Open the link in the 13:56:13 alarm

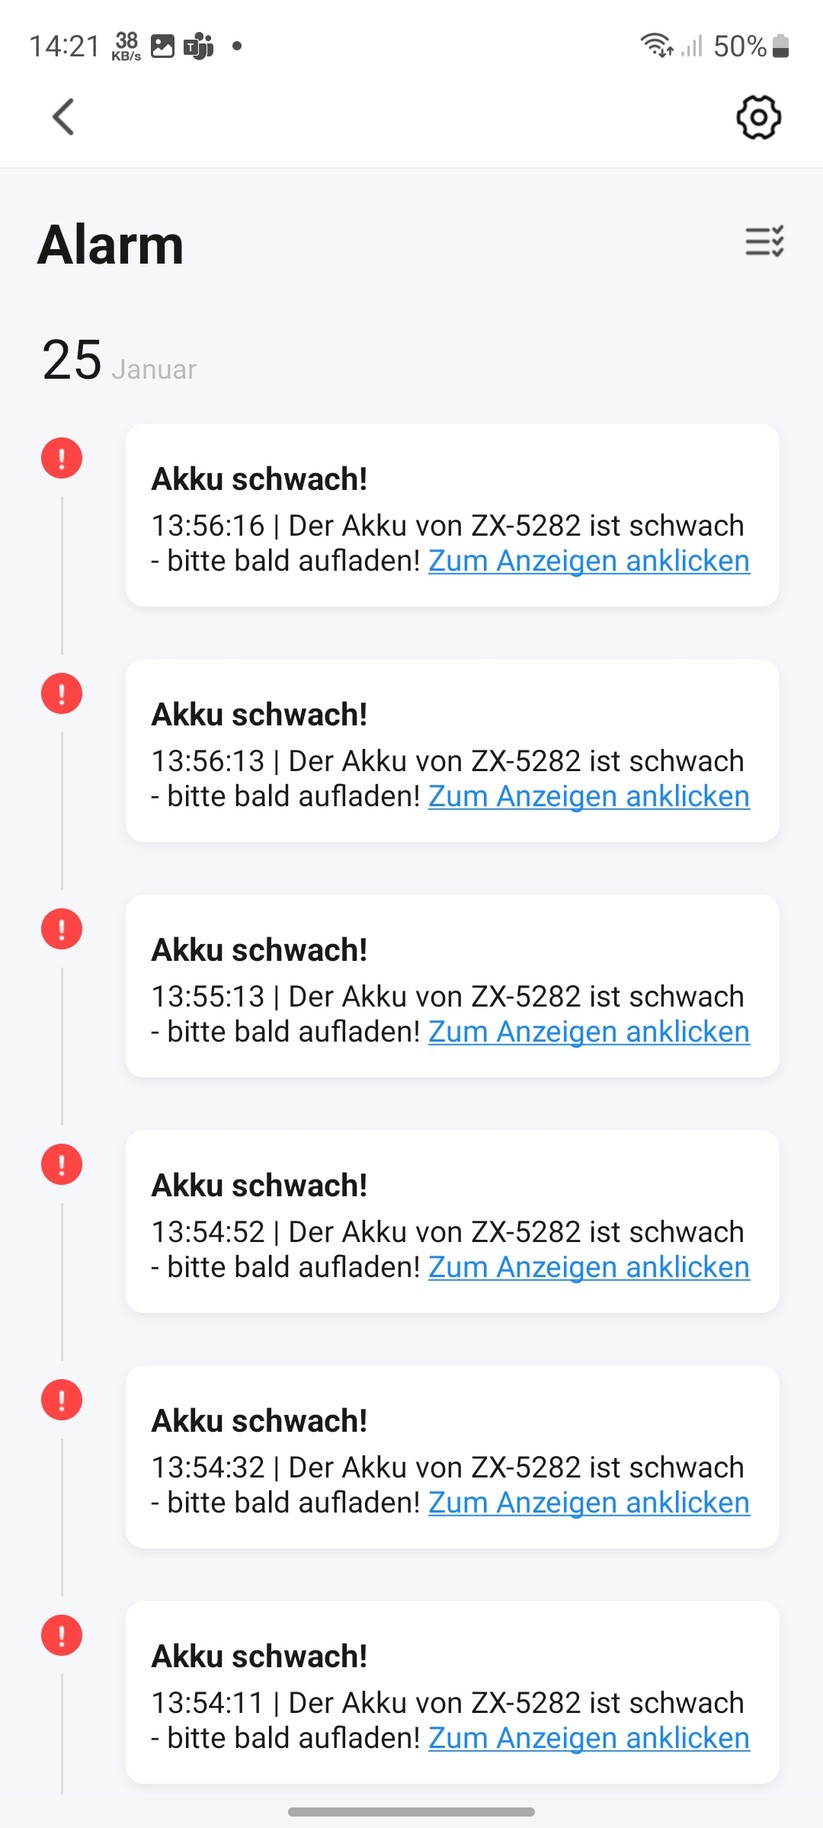[588, 797]
